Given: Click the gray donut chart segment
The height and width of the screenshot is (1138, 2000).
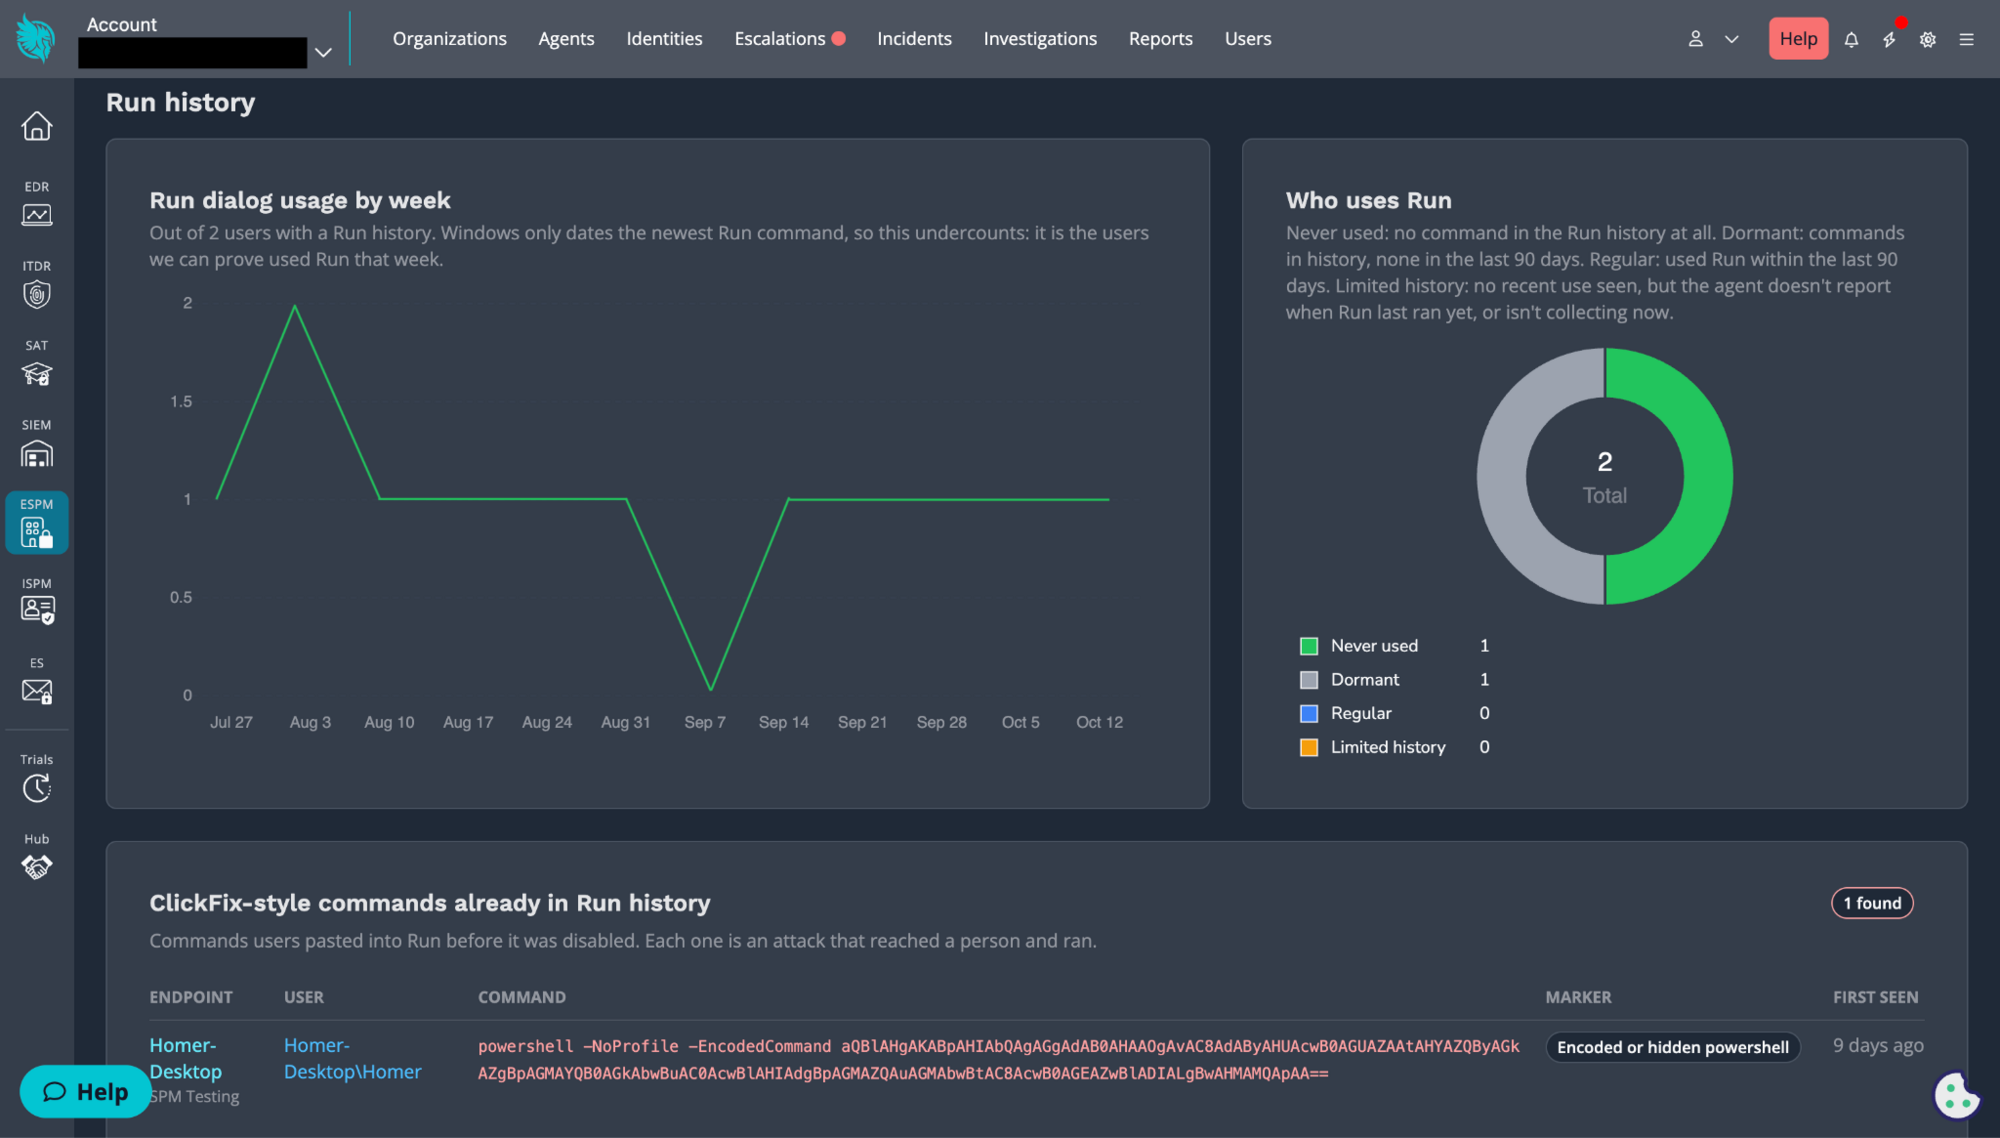Looking at the screenshot, I should (1502, 476).
